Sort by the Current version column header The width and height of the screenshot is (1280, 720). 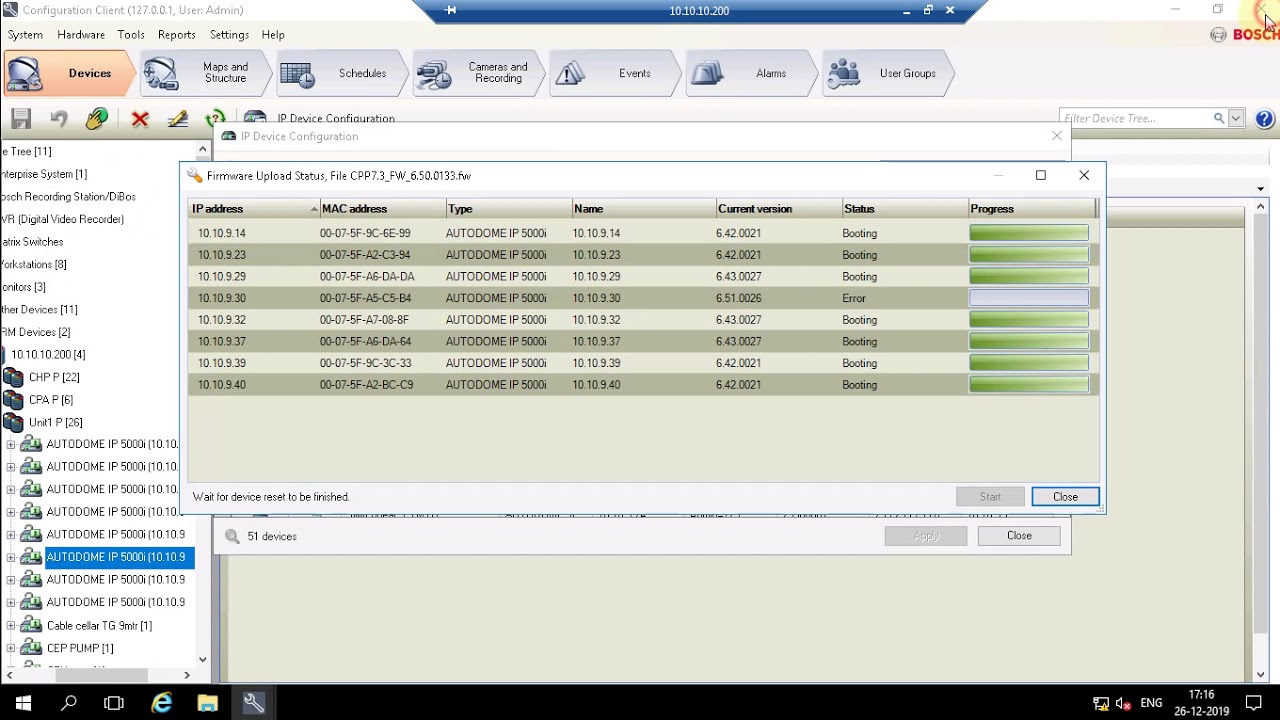tap(779, 209)
